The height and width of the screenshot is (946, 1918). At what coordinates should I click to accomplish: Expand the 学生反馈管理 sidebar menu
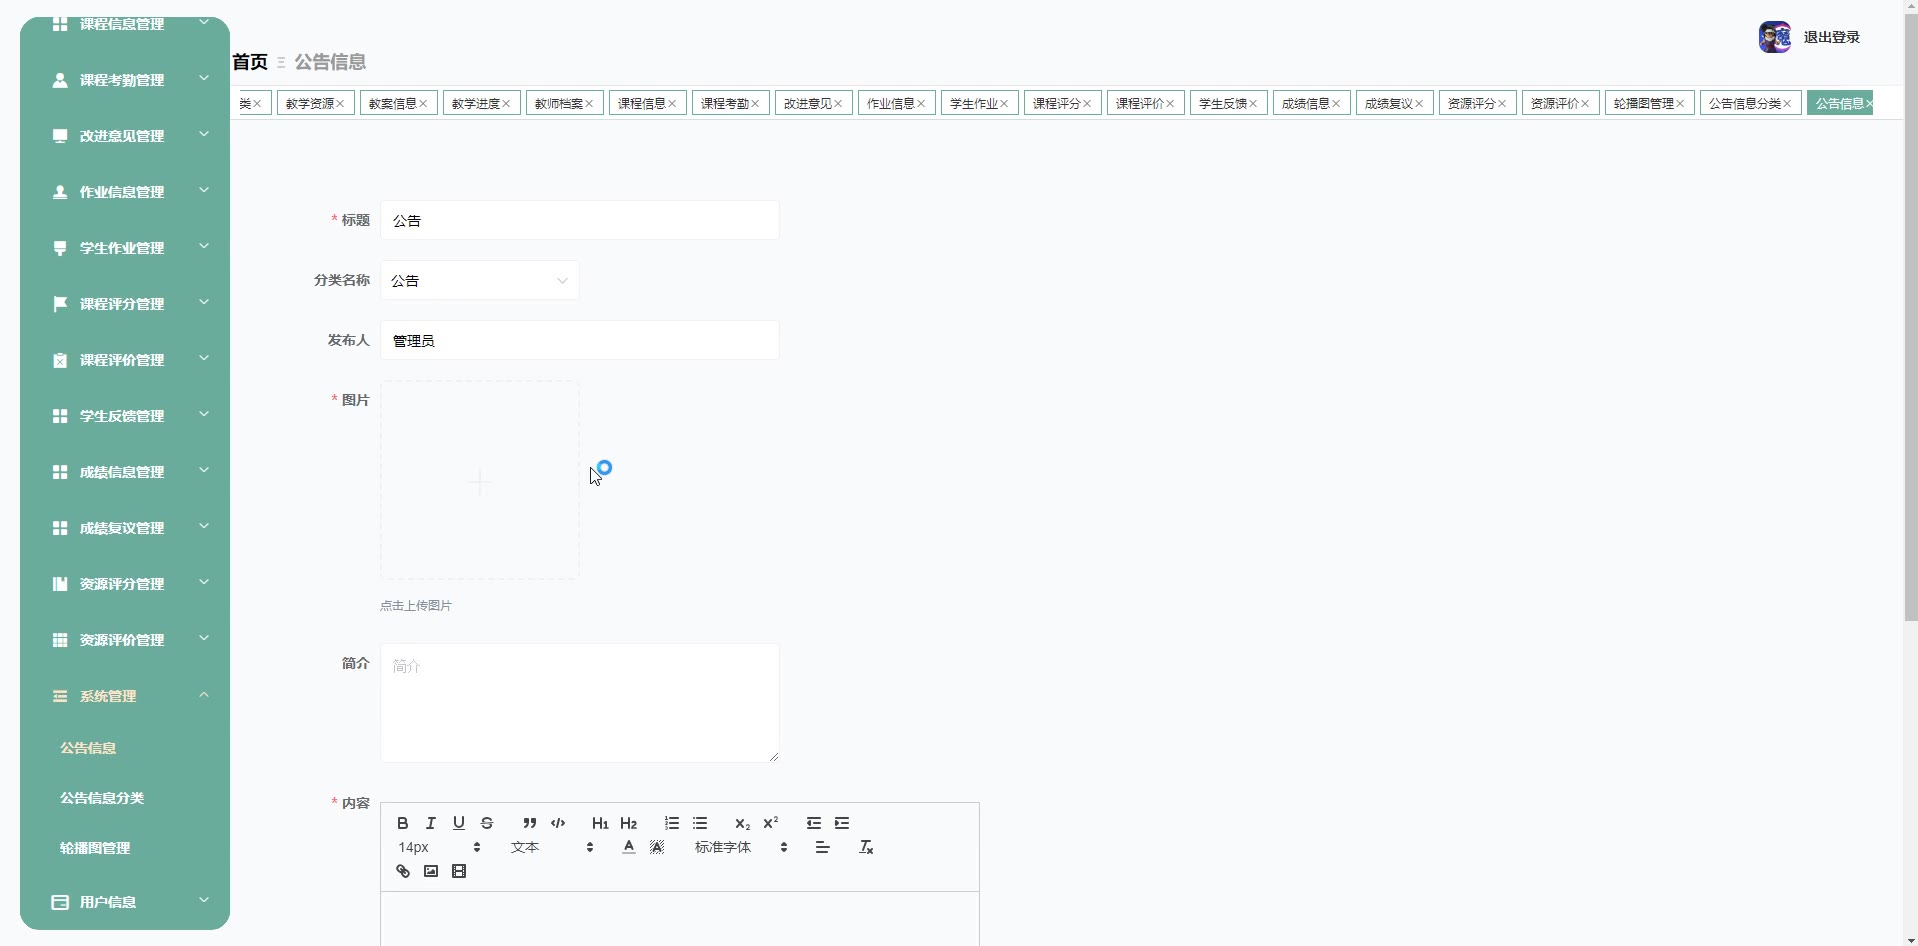point(125,416)
